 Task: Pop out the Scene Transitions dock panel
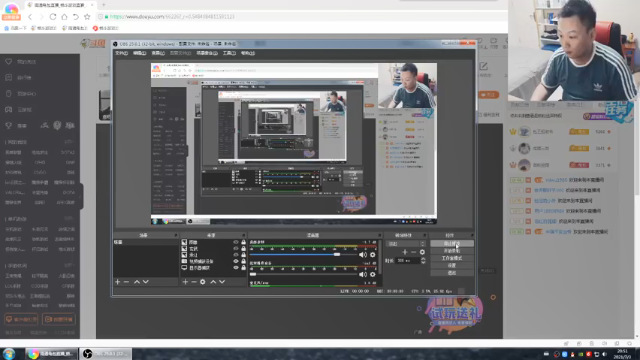click(424, 236)
